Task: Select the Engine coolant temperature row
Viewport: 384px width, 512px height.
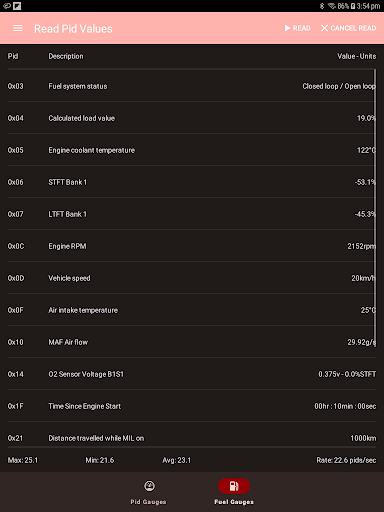Action: (x=192, y=150)
